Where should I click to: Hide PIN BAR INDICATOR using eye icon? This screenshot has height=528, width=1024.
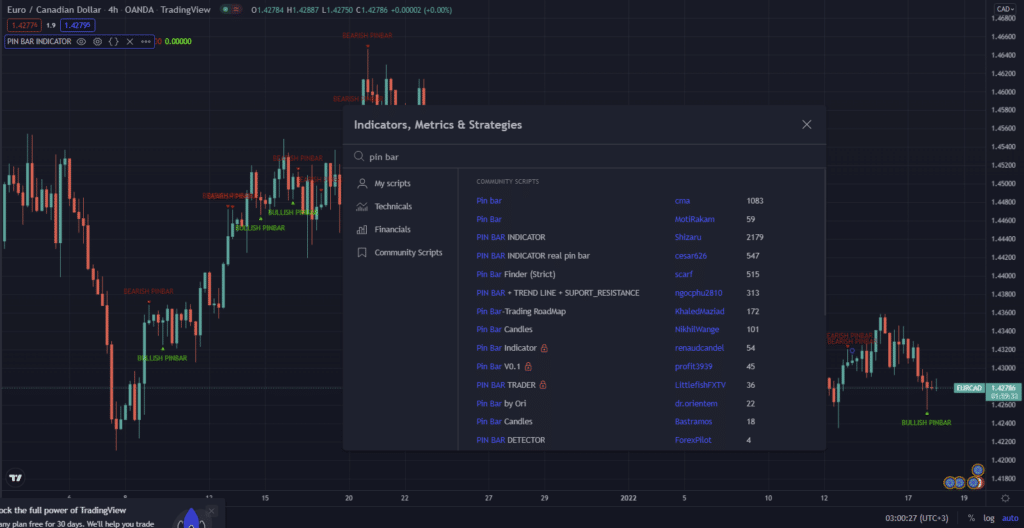(82, 42)
